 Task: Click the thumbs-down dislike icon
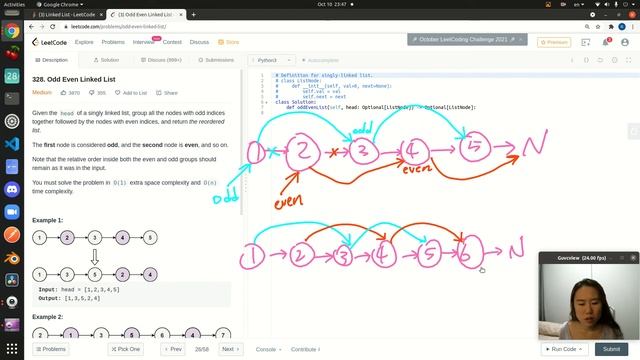click(91, 93)
